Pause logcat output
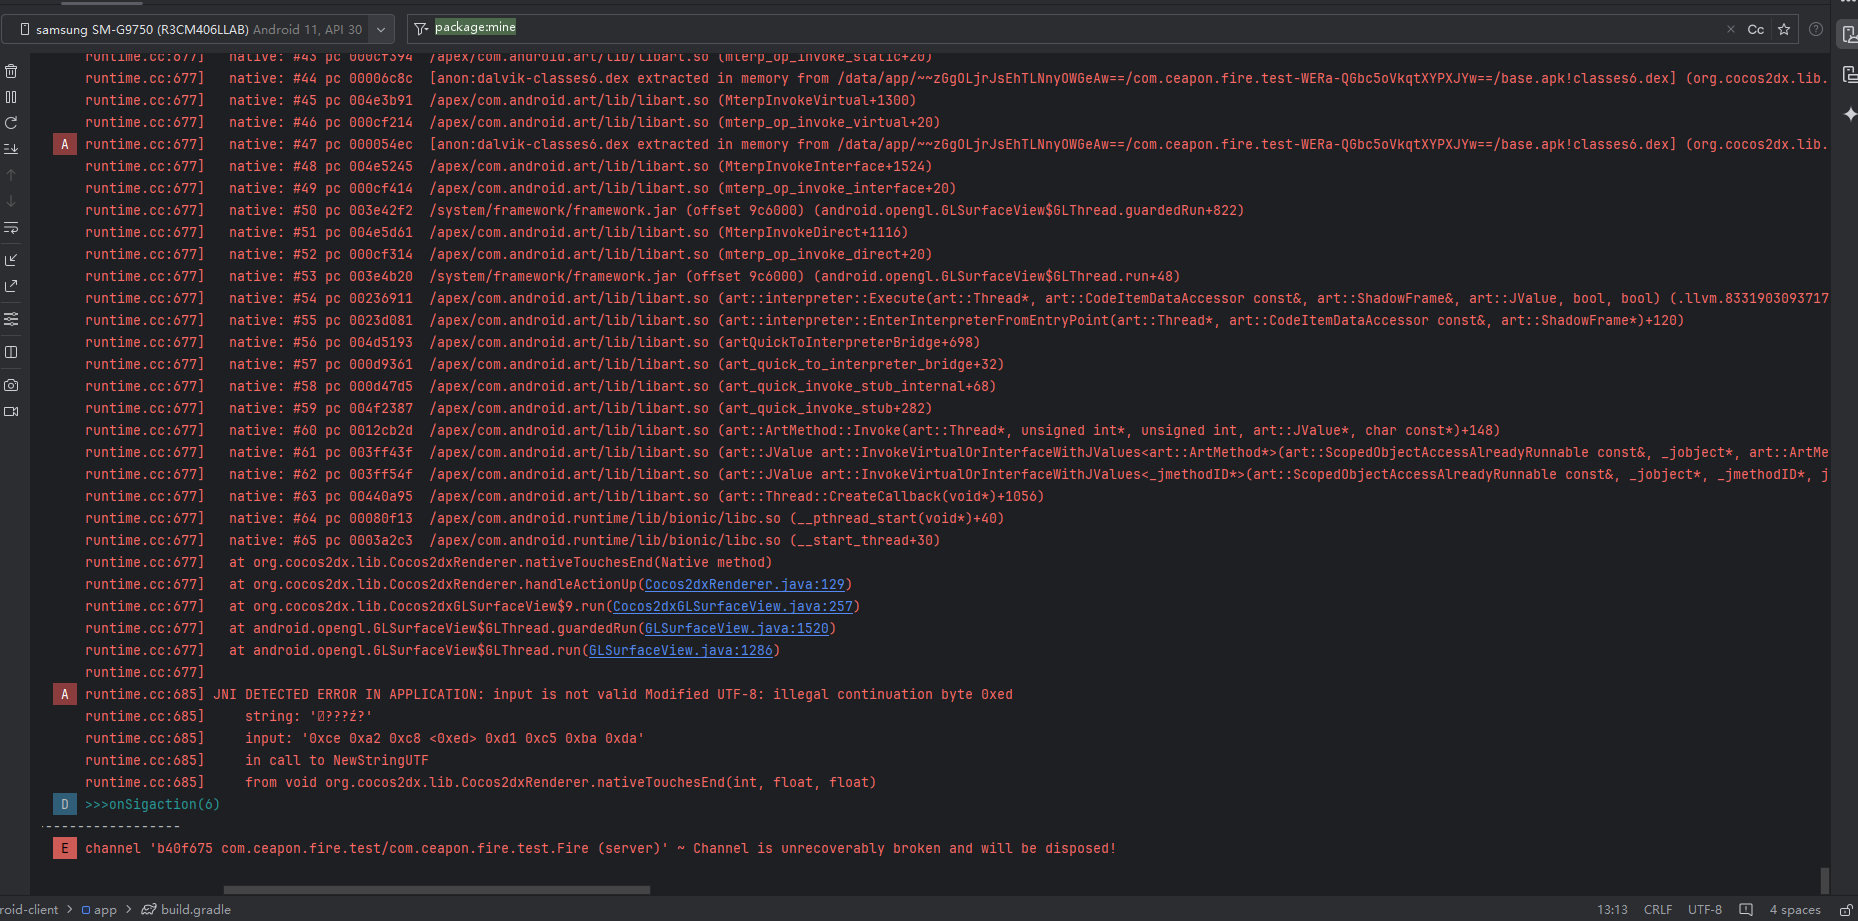The image size is (1858, 921). (x=11, y=97)
